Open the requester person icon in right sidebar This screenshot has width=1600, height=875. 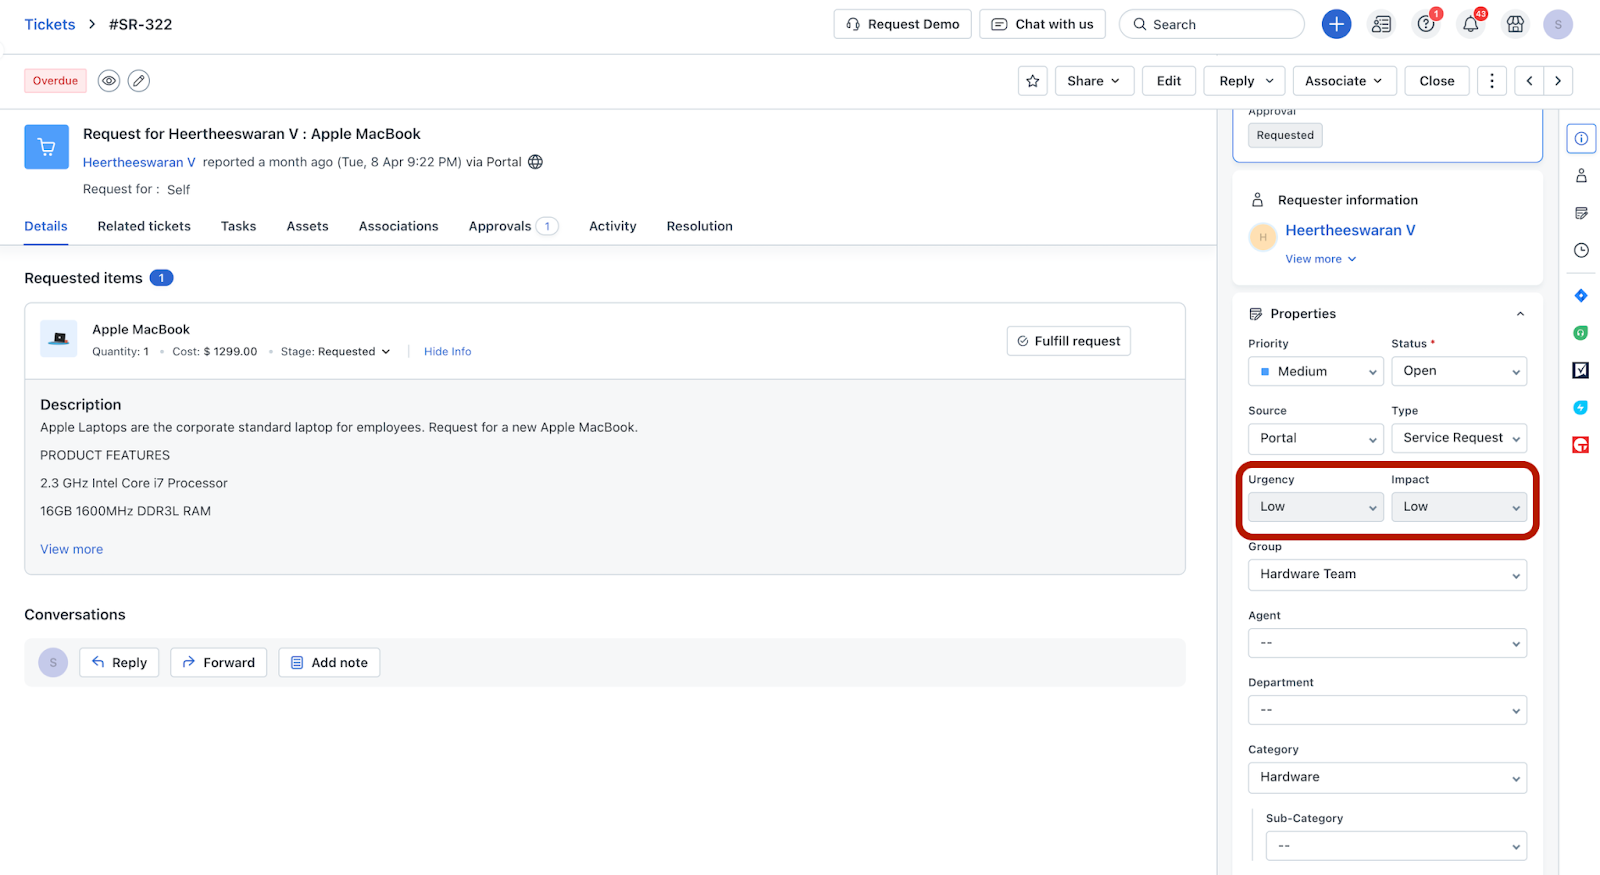1581,176
